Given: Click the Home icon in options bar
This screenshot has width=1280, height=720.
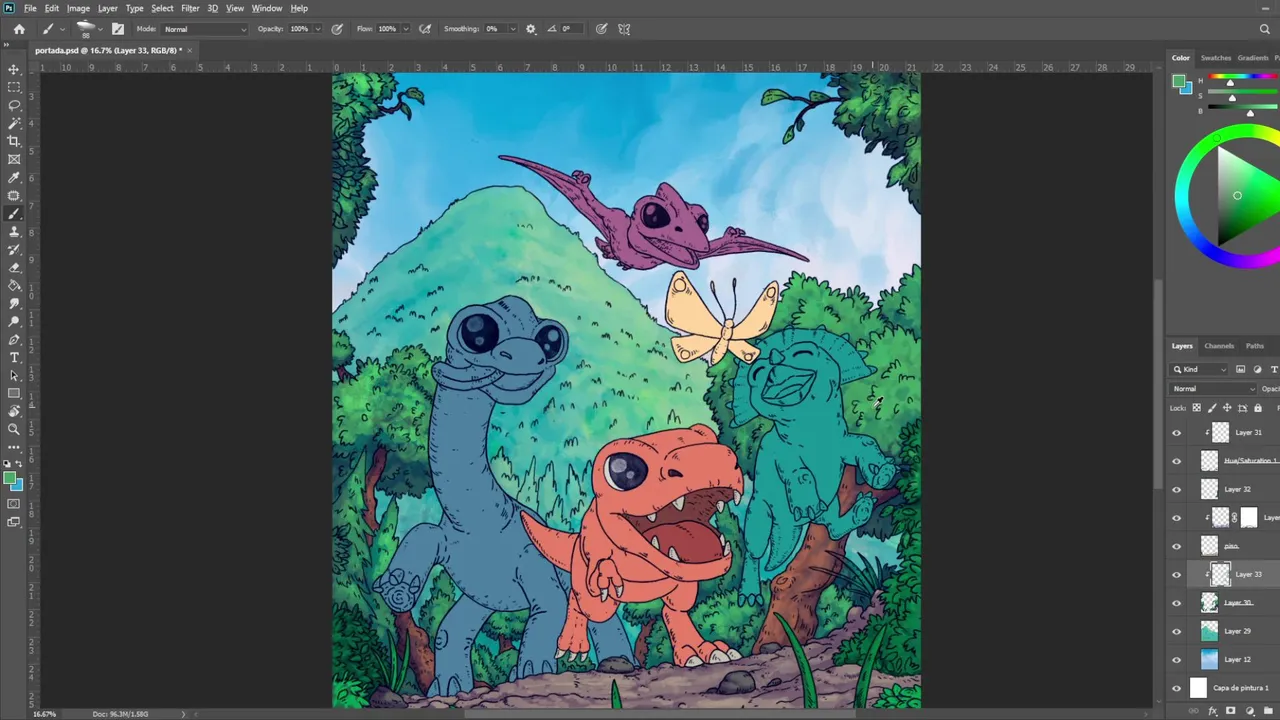Looking at the screenshot, I should pos(19,29).
